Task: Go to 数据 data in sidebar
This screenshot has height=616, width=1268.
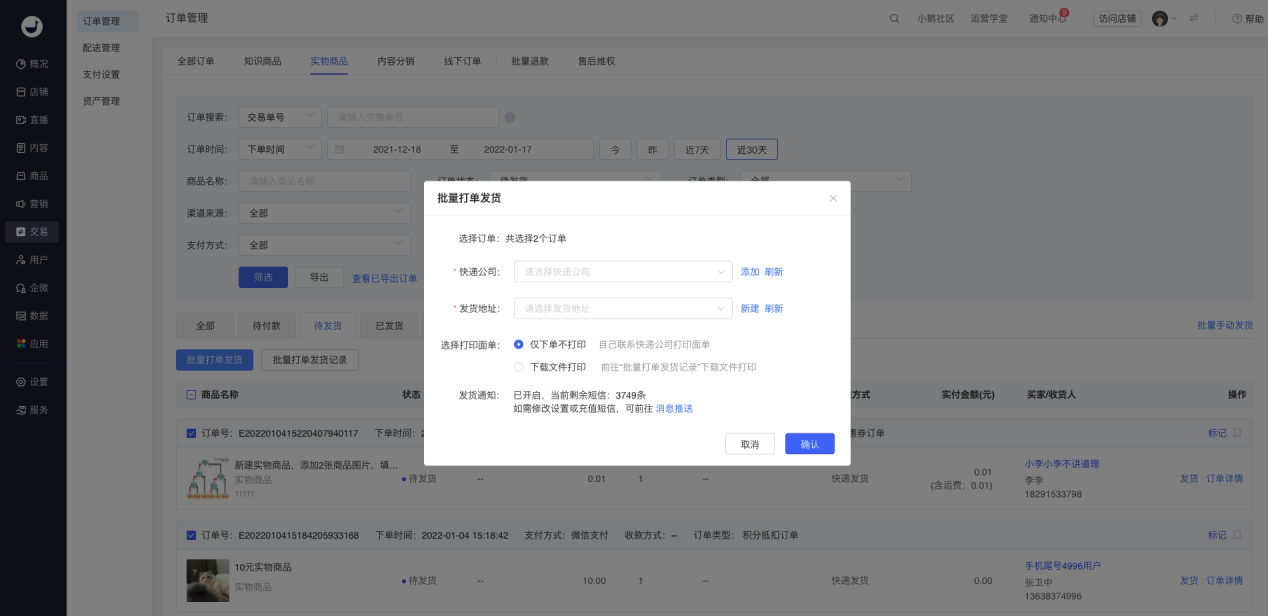Action: point(32,315)
